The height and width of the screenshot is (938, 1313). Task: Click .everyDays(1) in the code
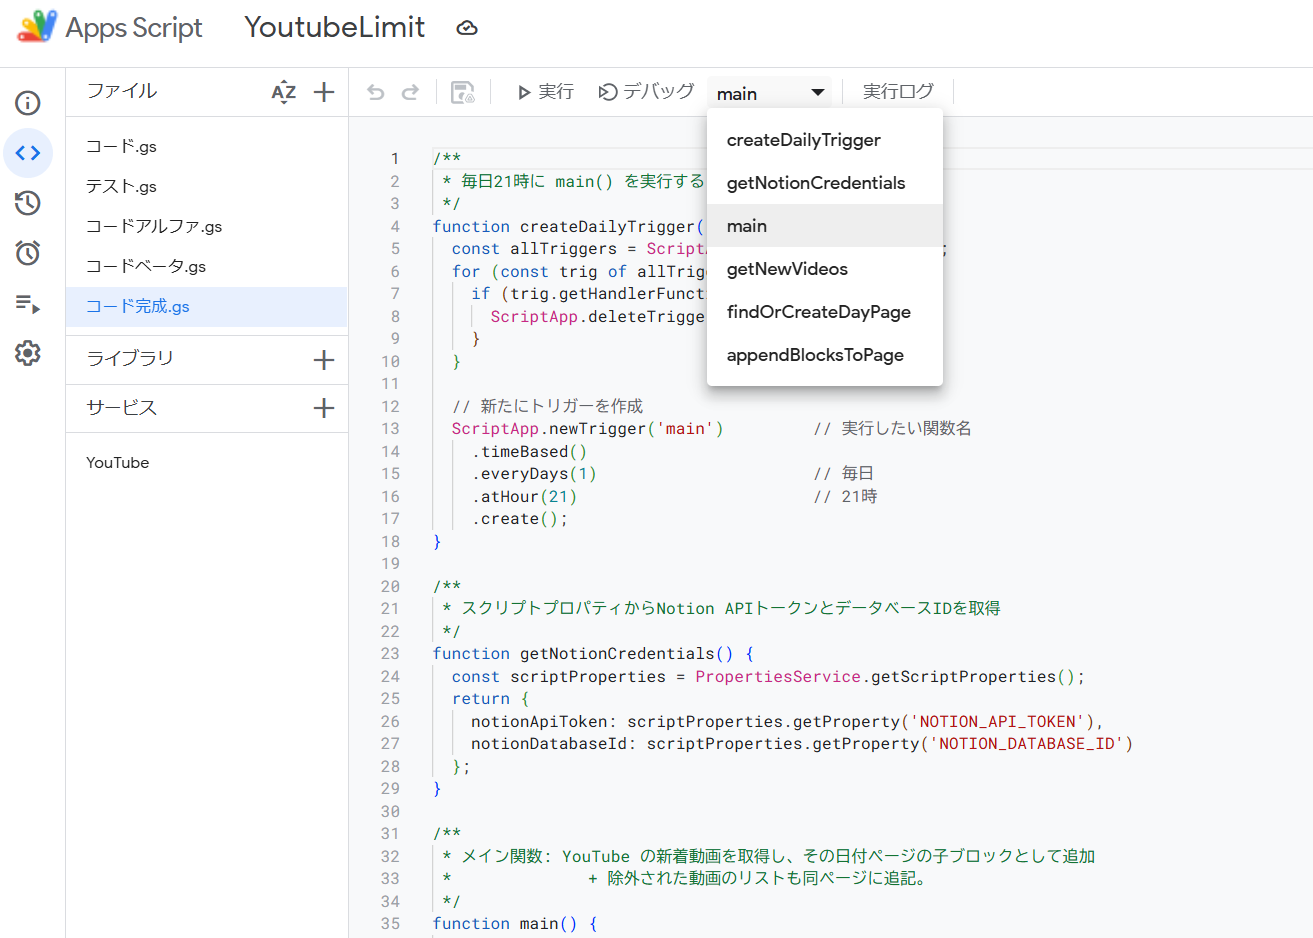(534, 474)
